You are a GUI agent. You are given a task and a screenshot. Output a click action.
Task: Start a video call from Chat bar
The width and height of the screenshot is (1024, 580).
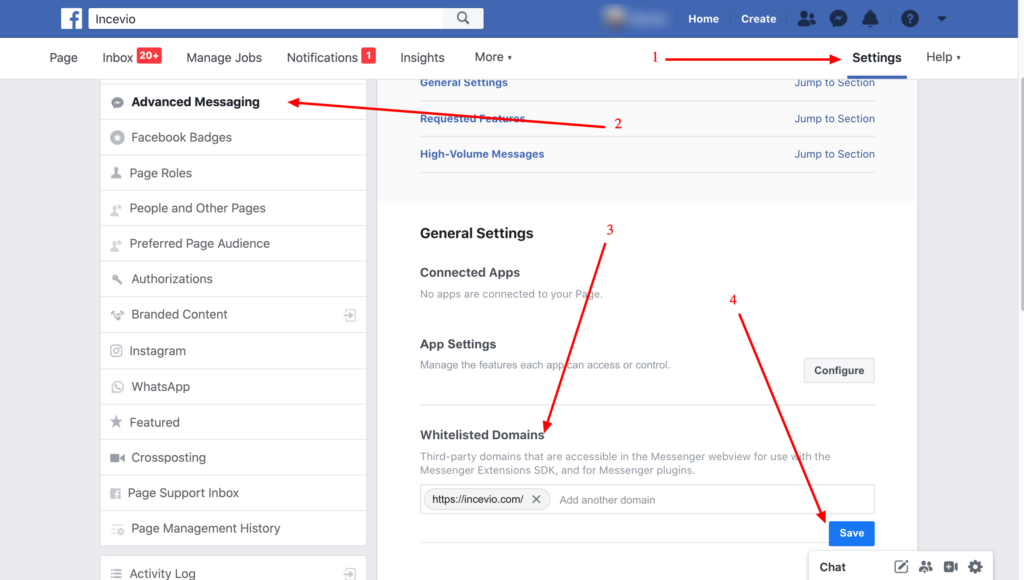[x=950, y=567]
